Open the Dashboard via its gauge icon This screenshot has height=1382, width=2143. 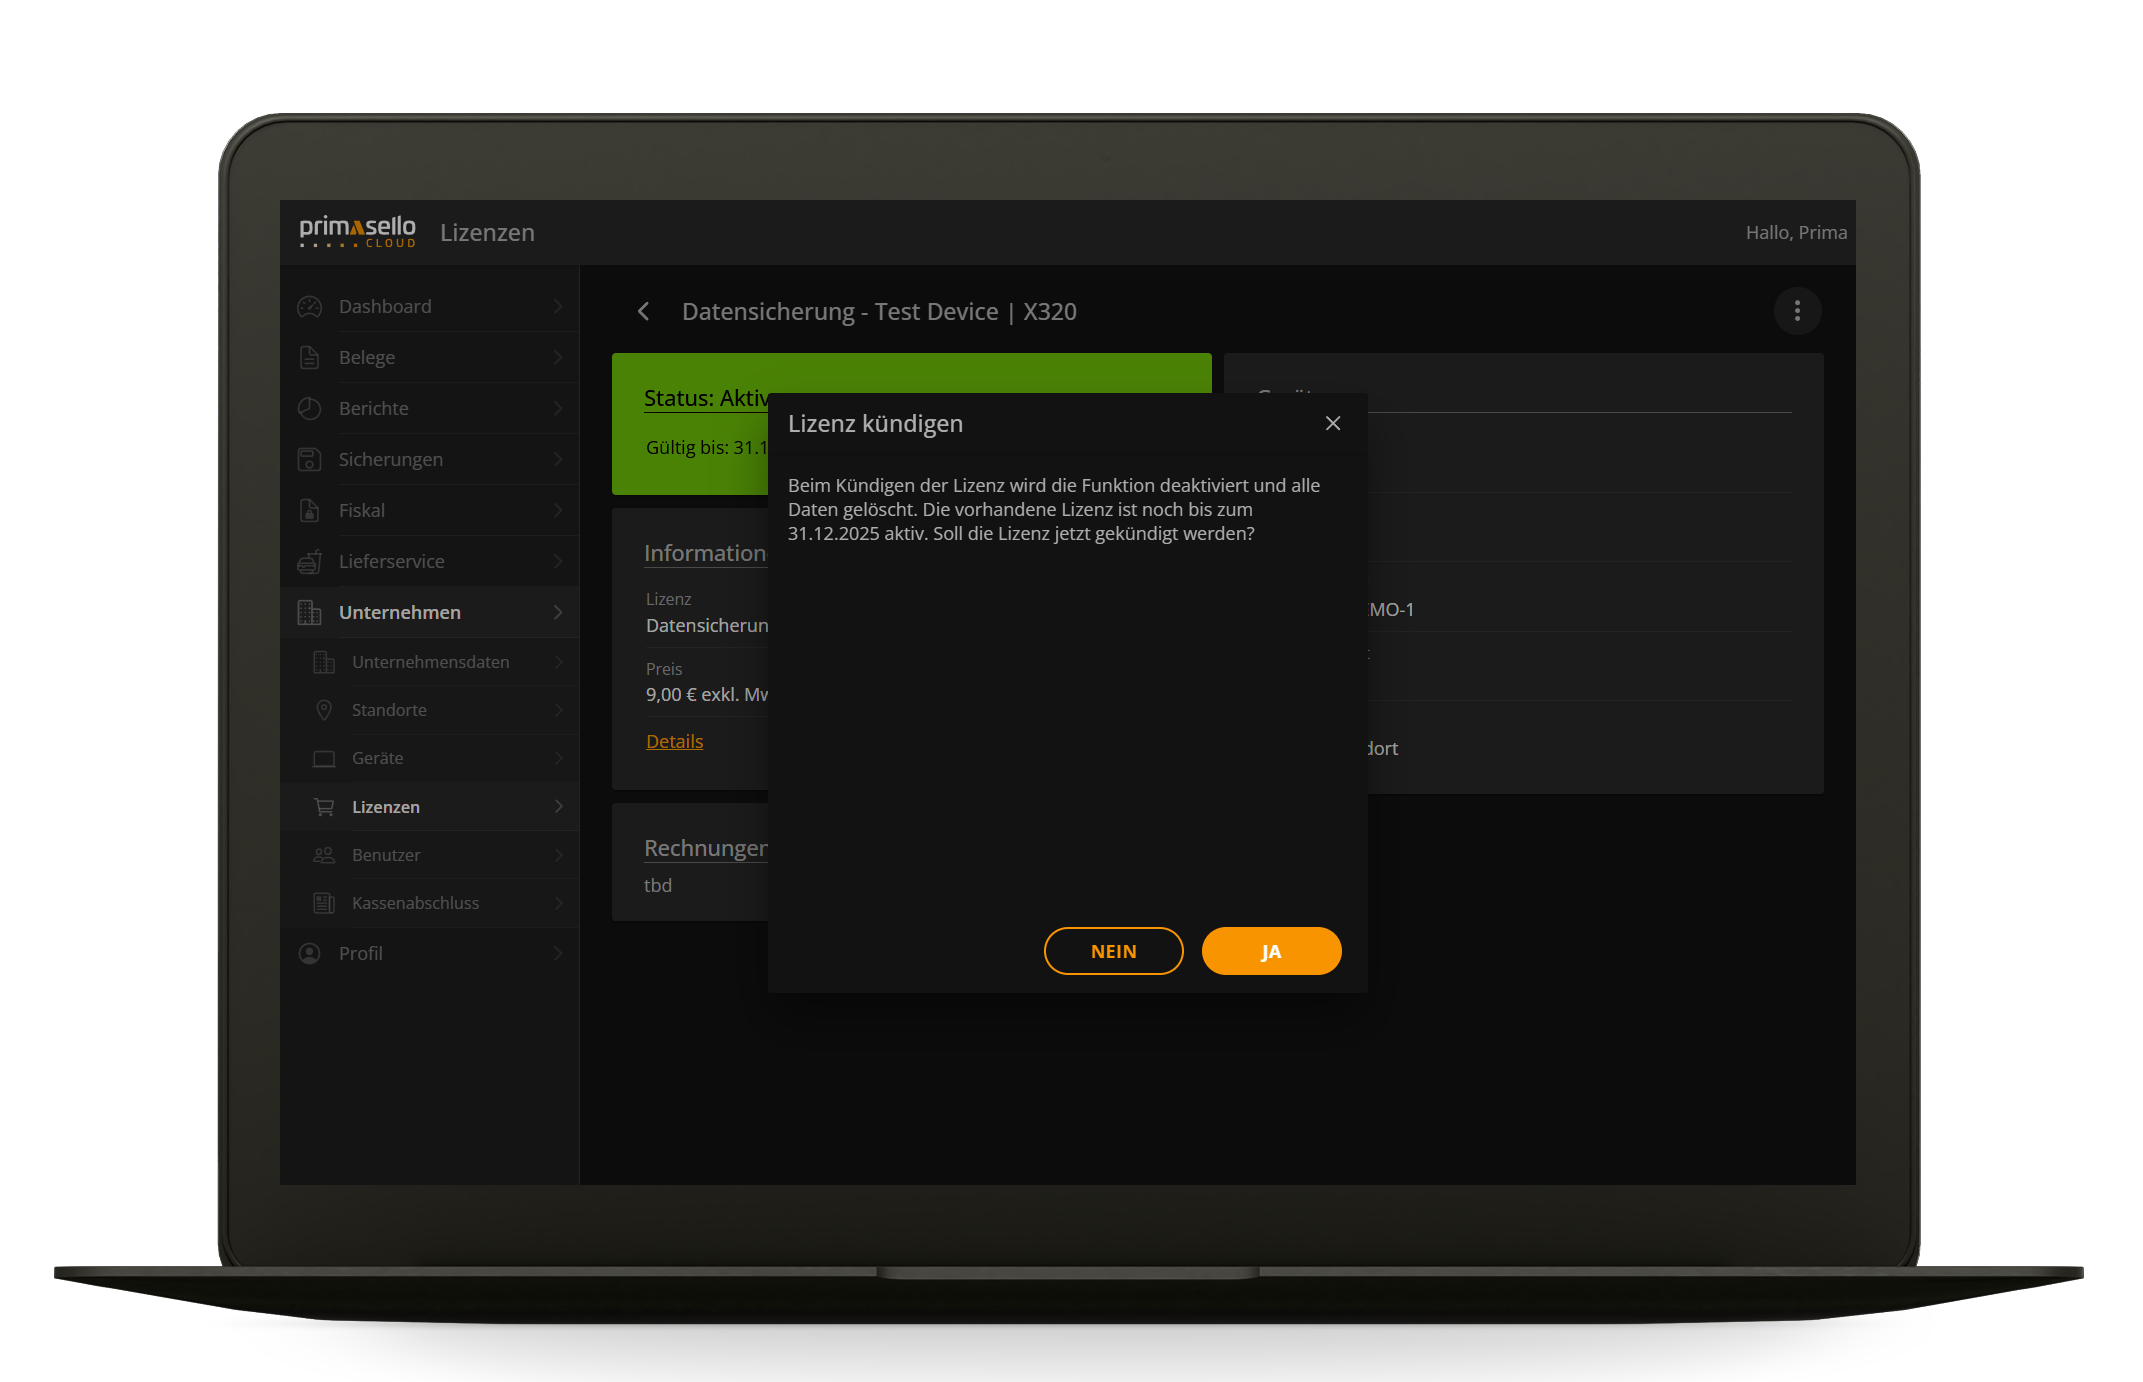coord(309,305)
